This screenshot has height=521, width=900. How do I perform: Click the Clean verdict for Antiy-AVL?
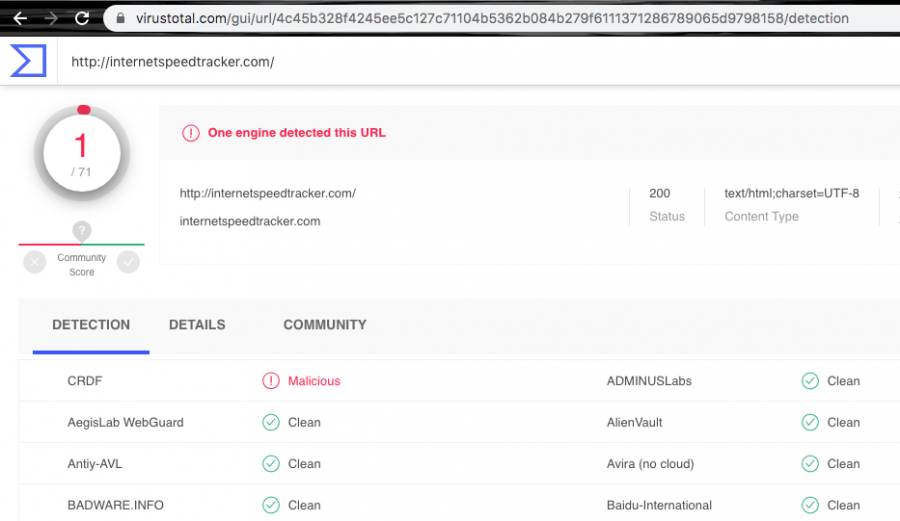coord(304,464)
